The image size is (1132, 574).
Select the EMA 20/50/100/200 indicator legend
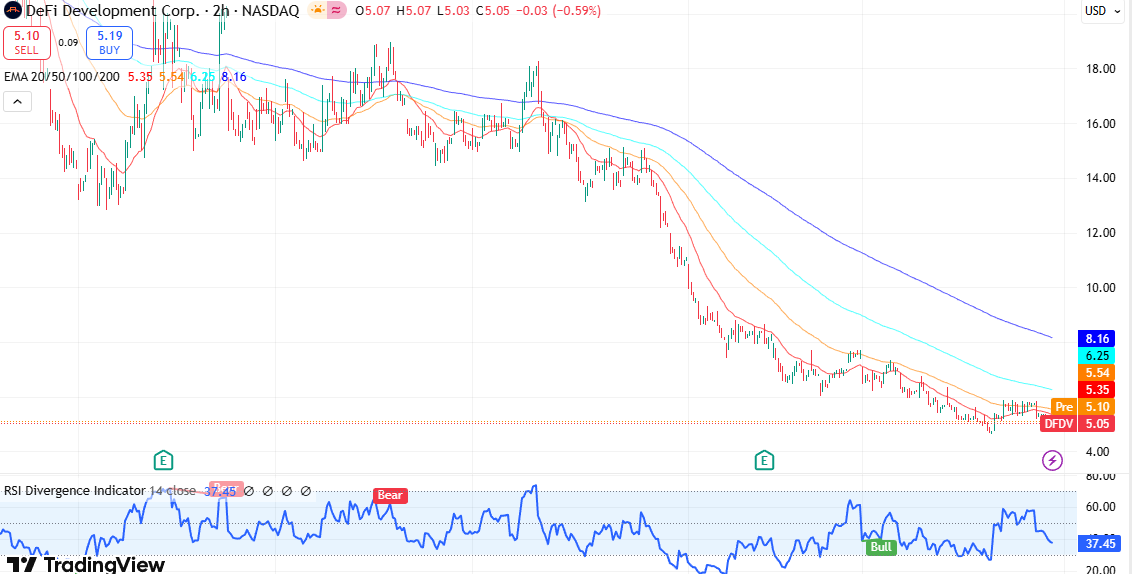(63, 76)
